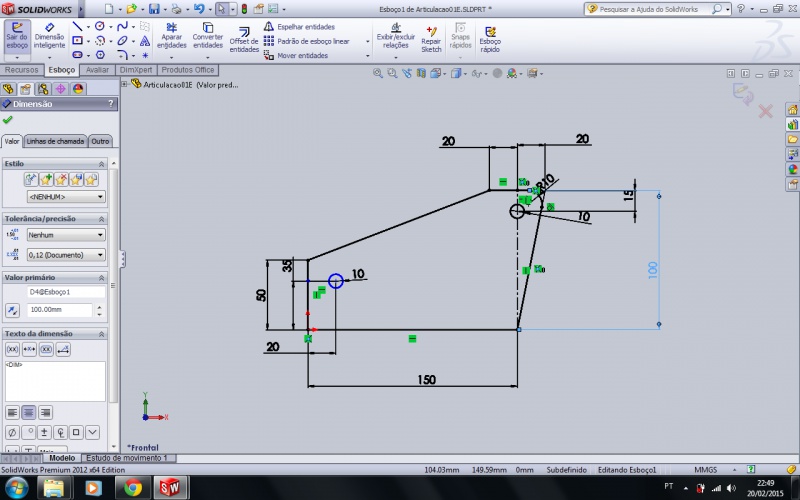
Task: Switch to the DimXpert tab
Action: click(136, 70)
